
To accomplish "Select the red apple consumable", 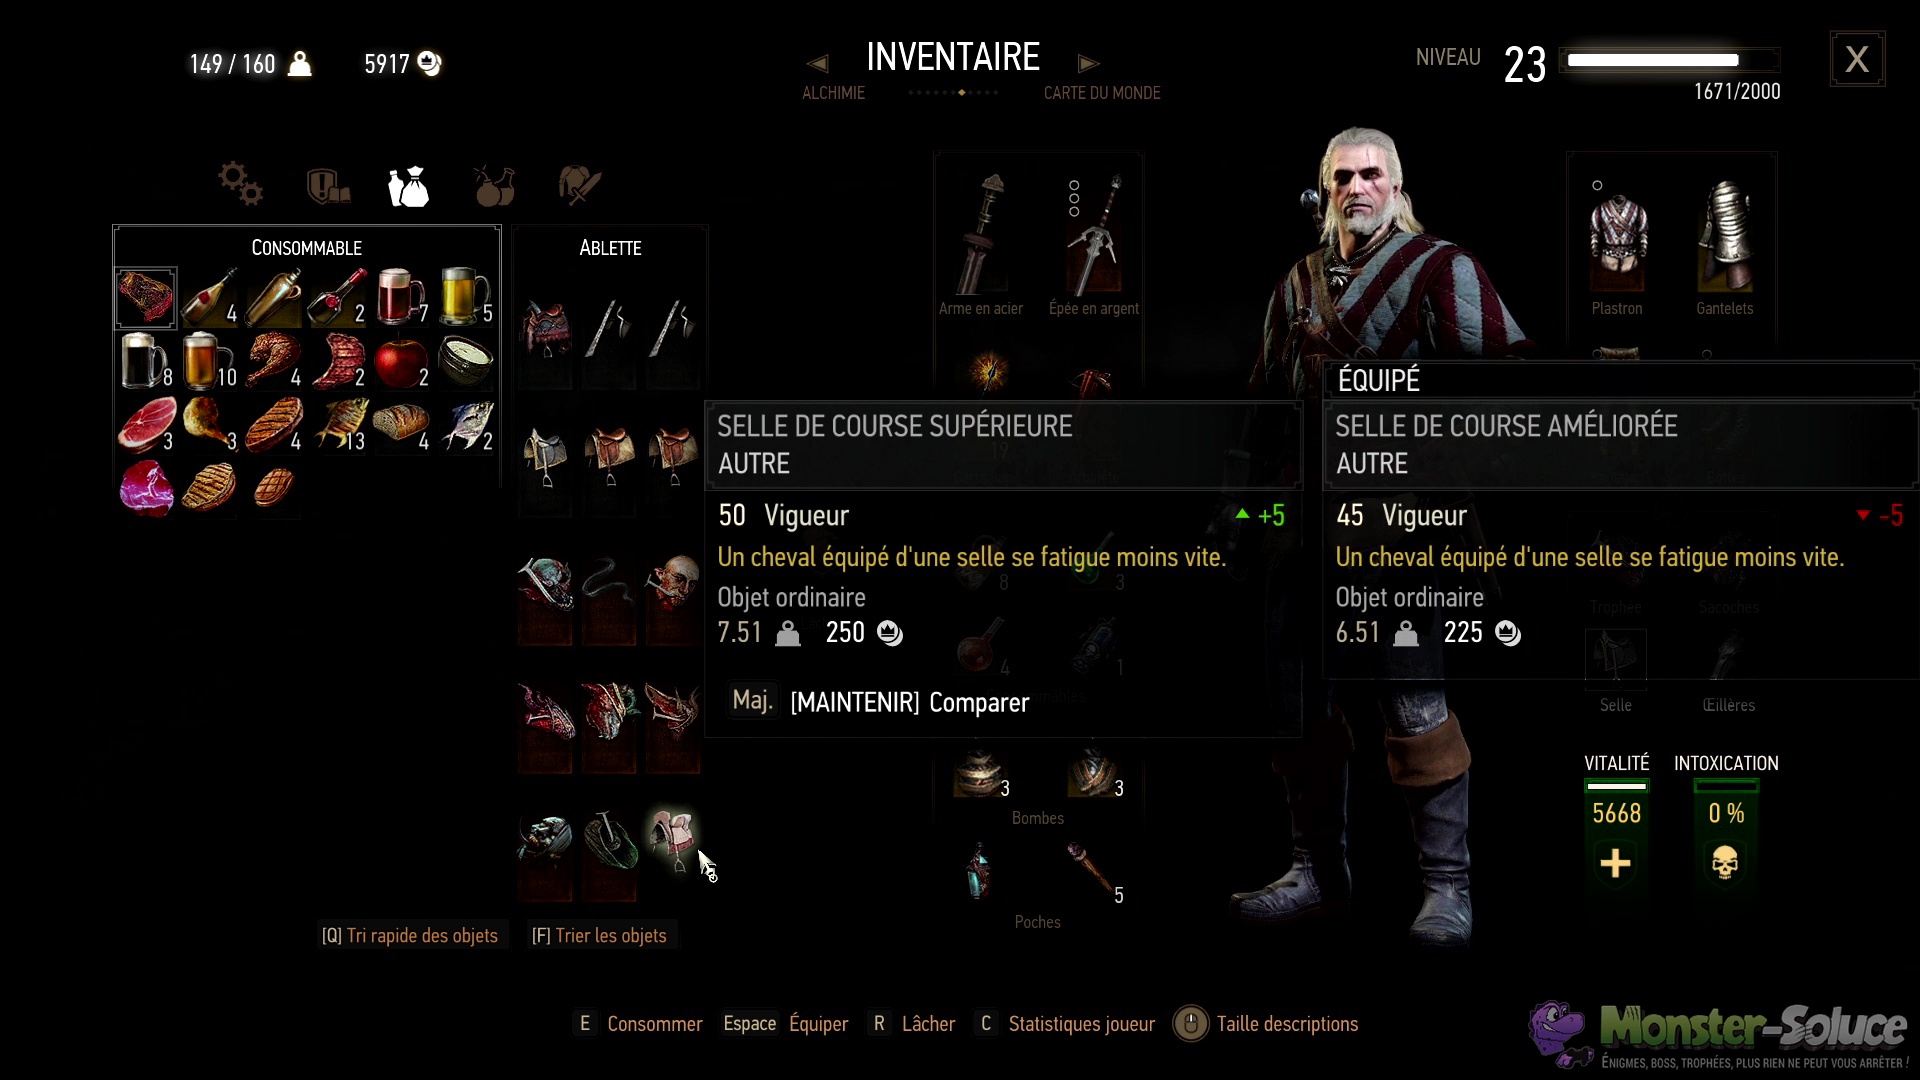I will pyautogui.click(x=401, y=361).
